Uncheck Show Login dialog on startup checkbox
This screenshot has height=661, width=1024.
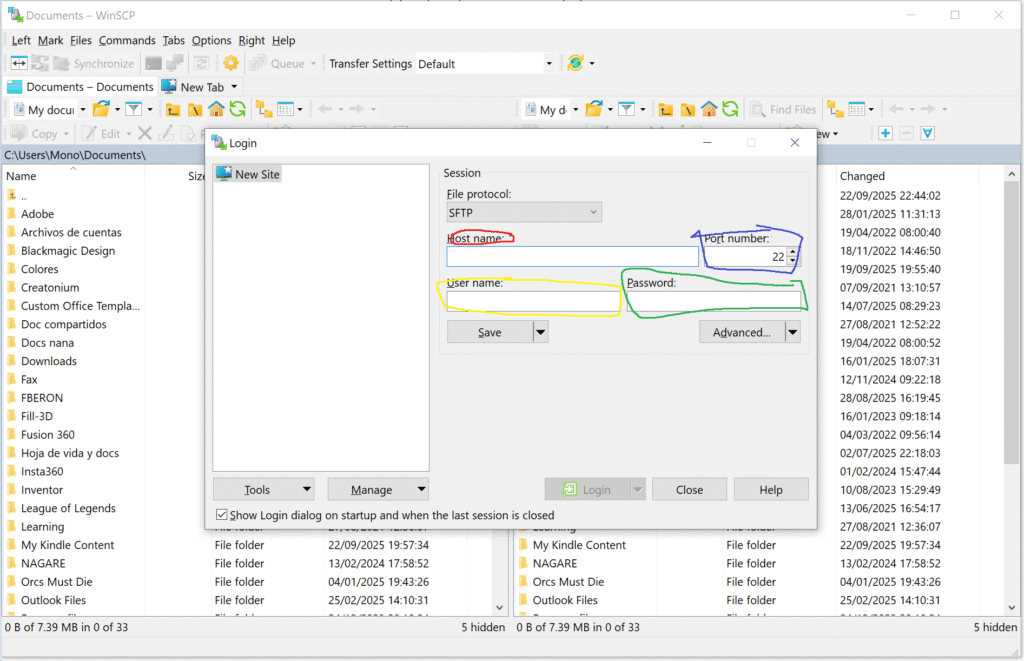click(222, 515)
